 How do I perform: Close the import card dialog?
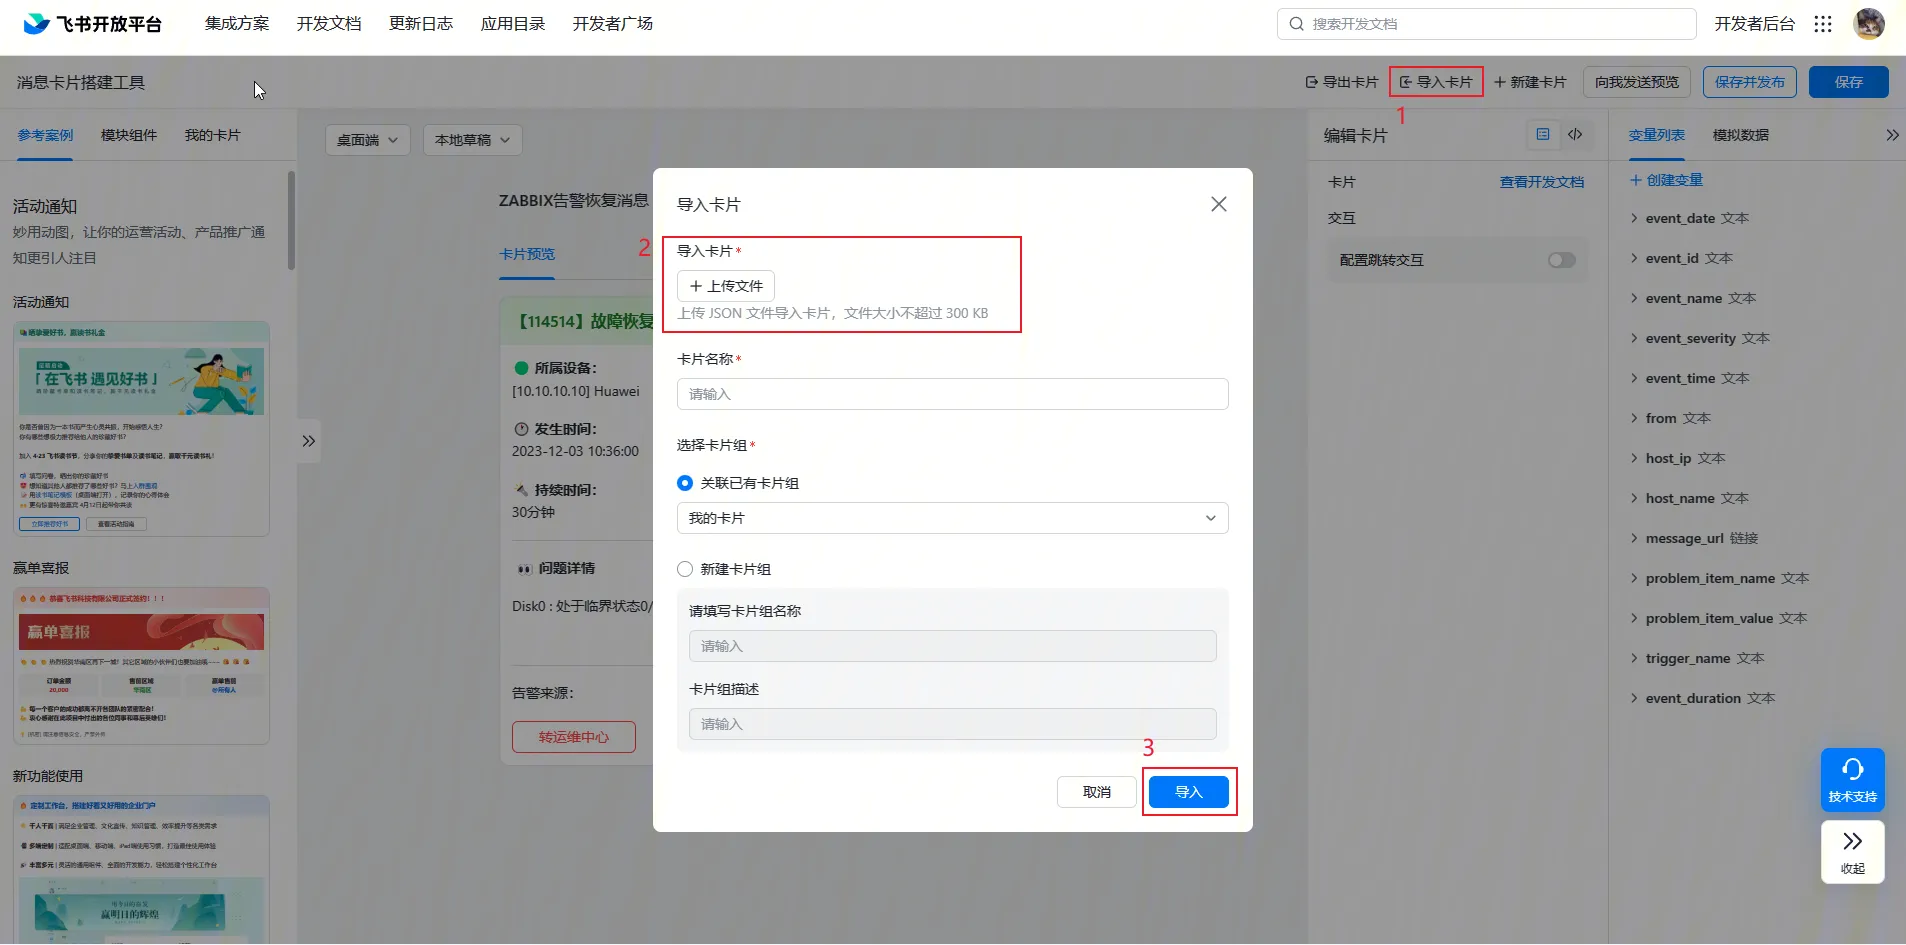(1218, 204)
